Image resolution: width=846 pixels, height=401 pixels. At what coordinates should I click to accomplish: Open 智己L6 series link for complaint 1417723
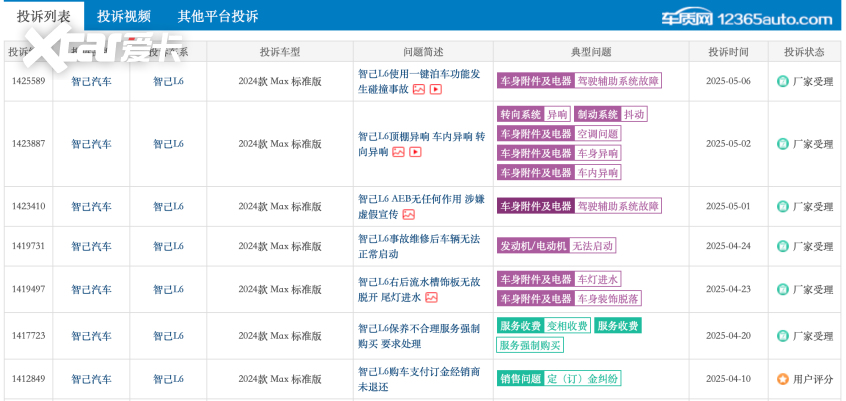pos(168,336)
